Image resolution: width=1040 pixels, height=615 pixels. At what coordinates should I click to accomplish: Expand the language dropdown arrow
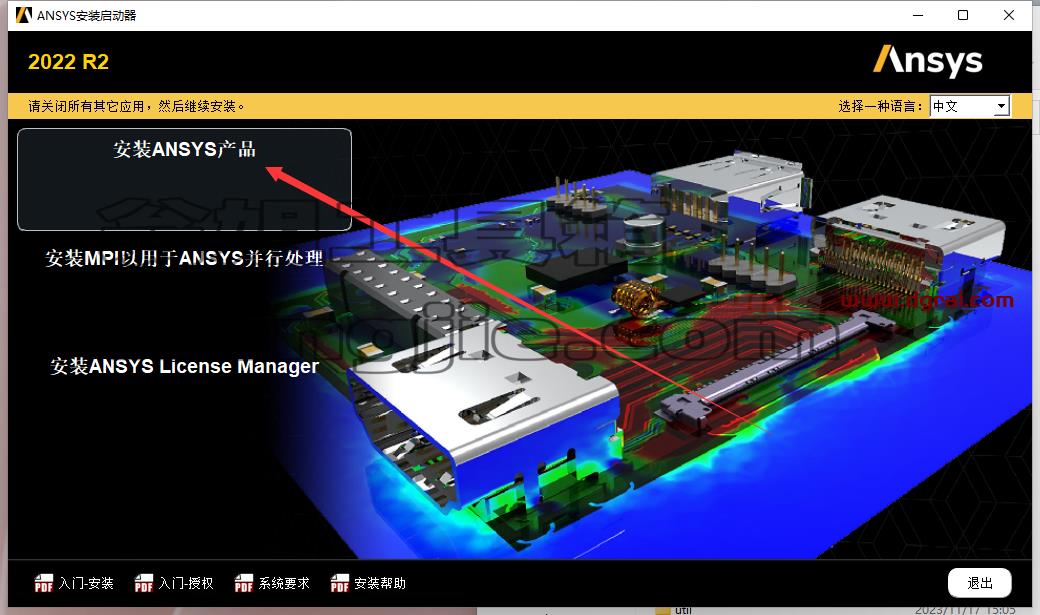(1002, 106)
